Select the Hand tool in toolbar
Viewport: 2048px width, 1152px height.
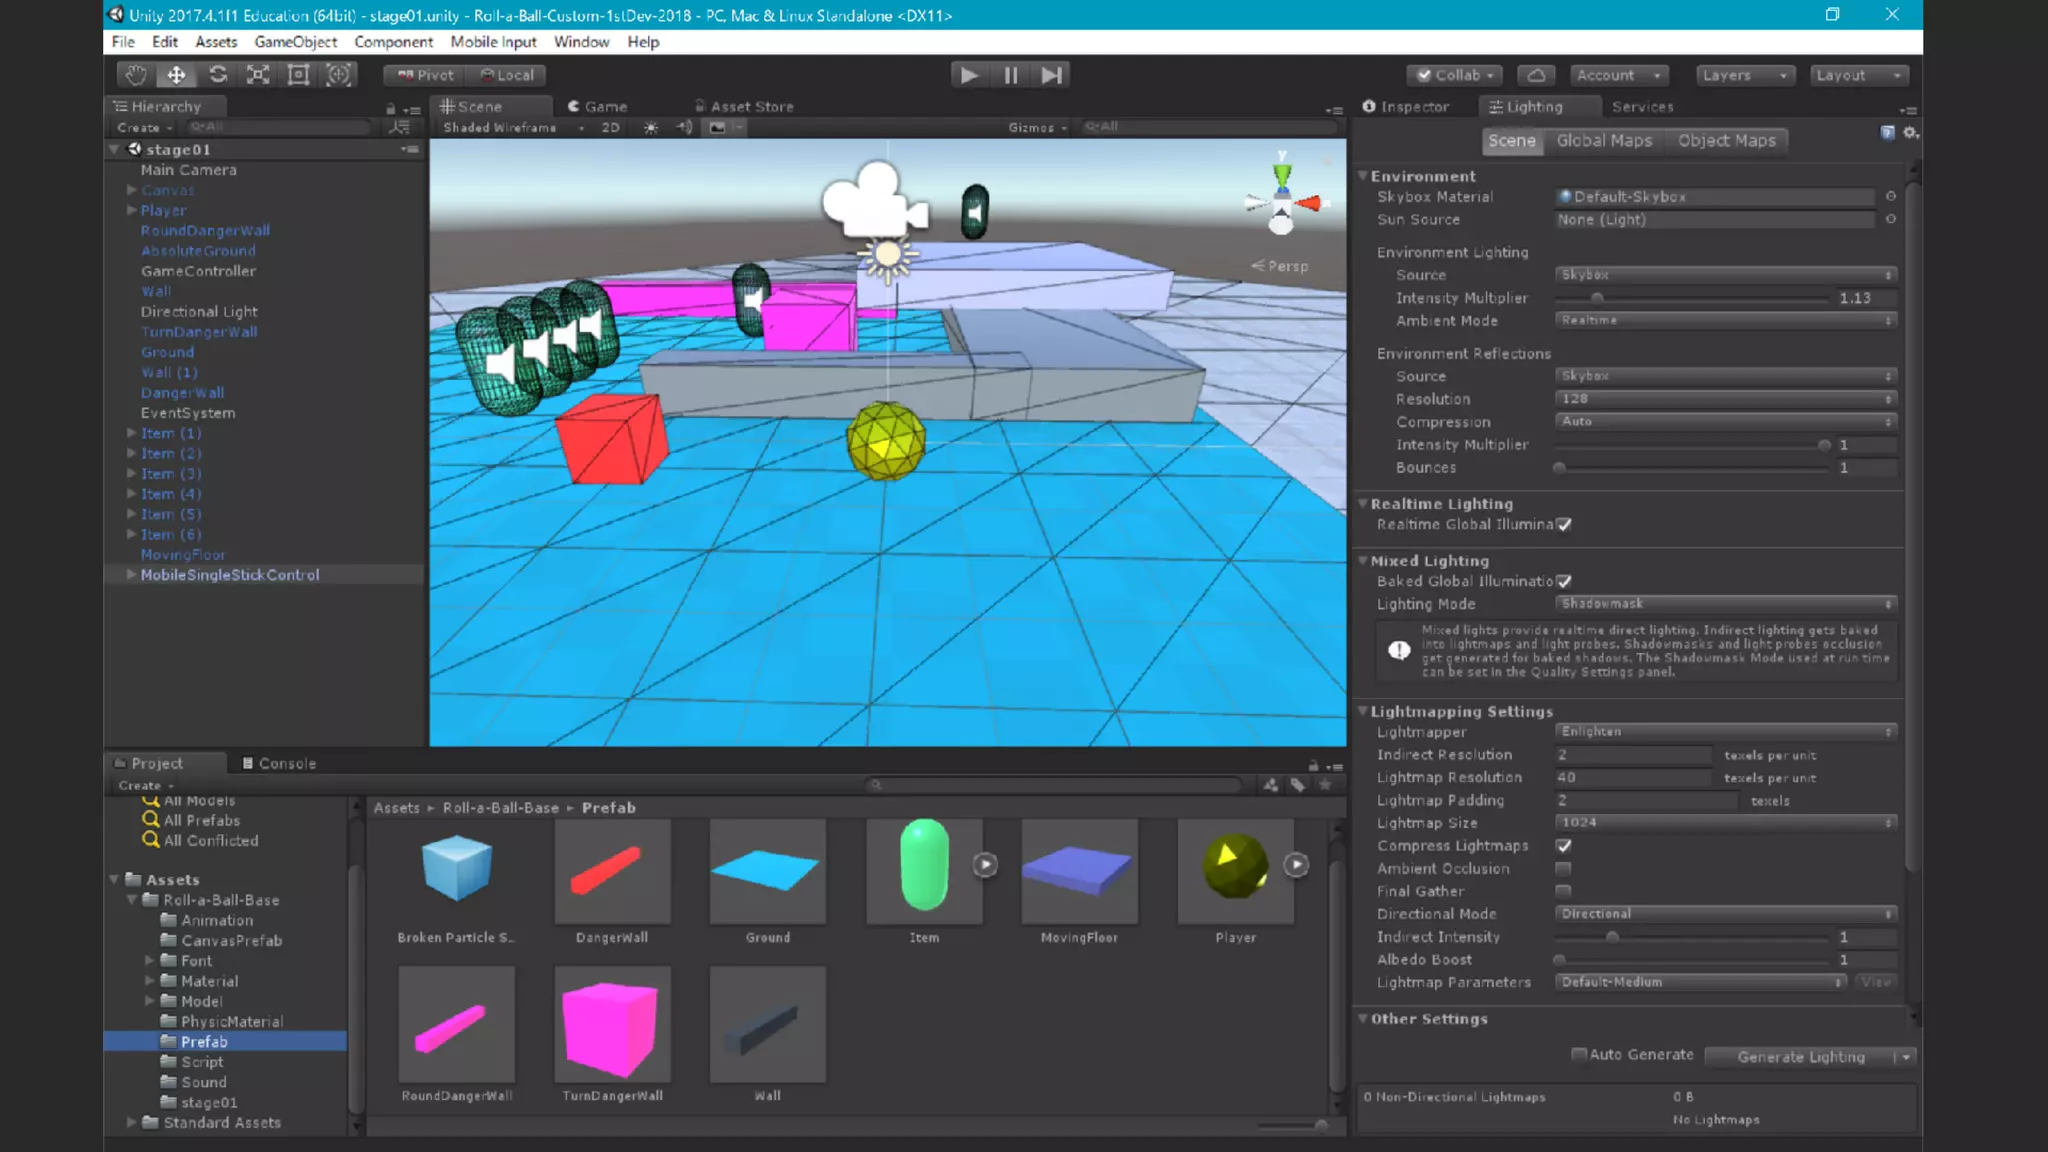pos(136,75)
